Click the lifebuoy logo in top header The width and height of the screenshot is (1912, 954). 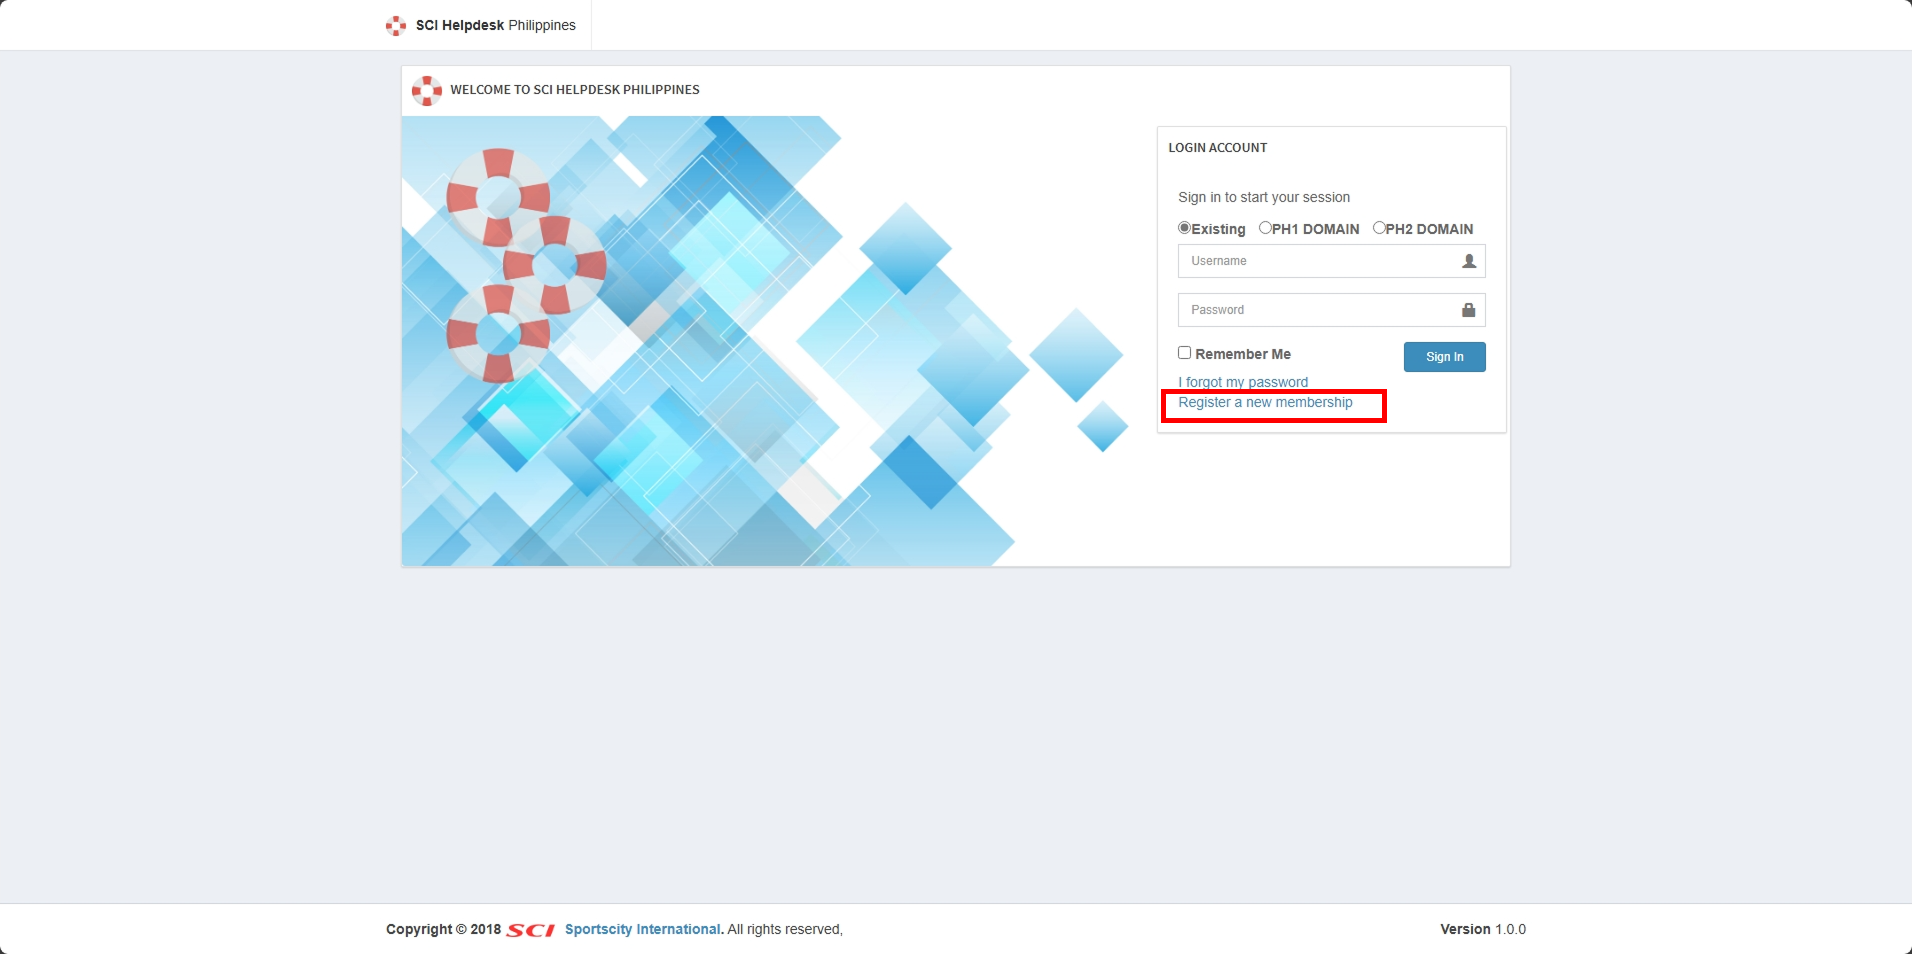point(396,26)
